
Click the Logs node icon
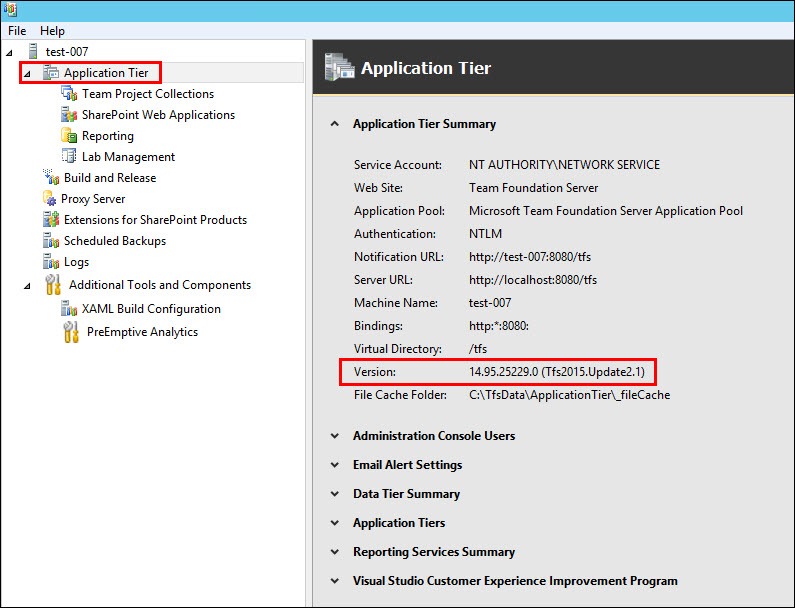click(x=51, y=262)
